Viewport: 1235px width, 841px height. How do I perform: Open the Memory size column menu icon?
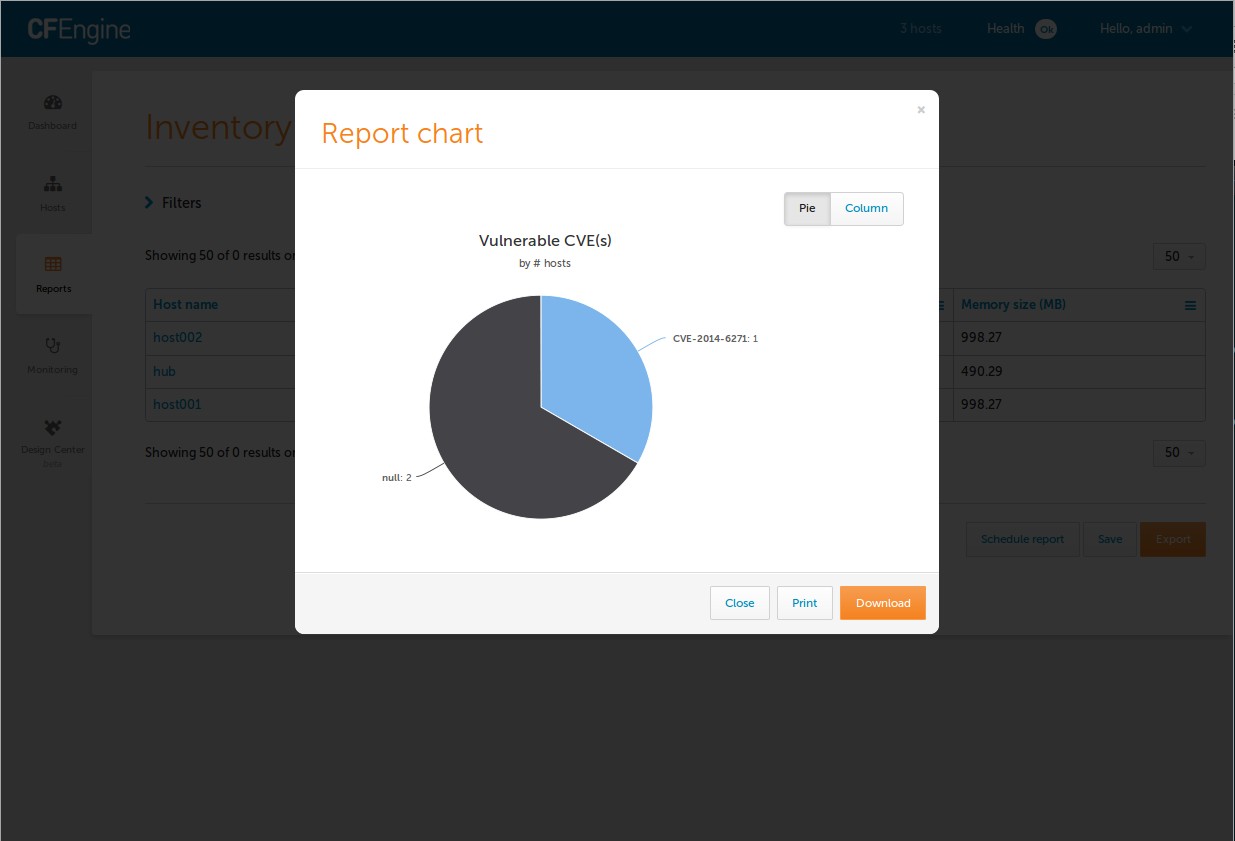click(1190, 305)
